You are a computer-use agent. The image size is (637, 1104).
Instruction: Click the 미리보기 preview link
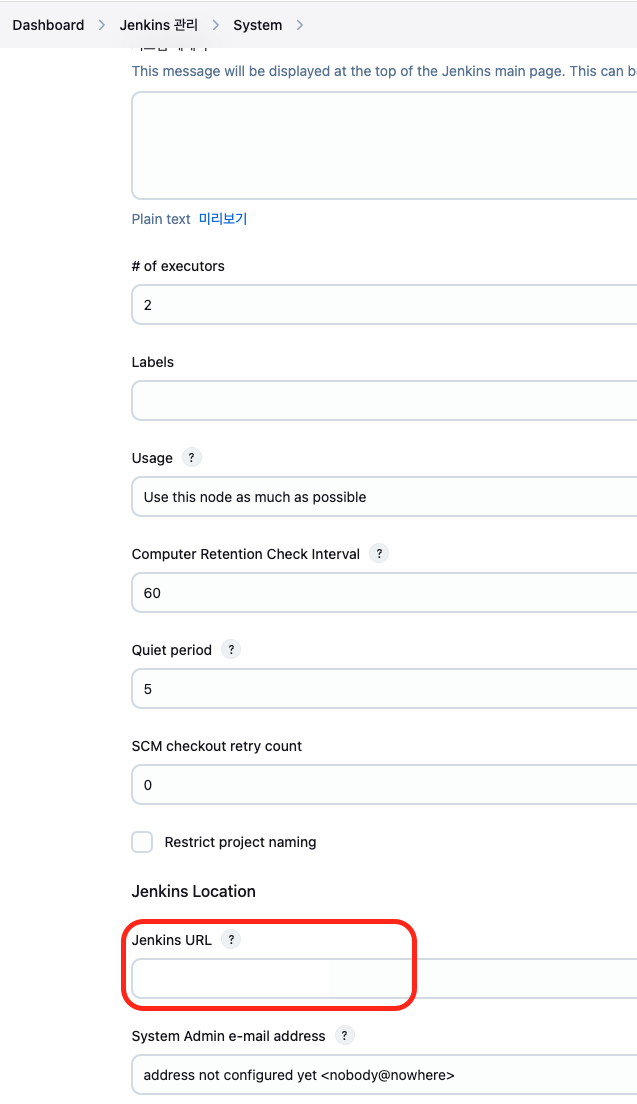[x=222, y=219]
